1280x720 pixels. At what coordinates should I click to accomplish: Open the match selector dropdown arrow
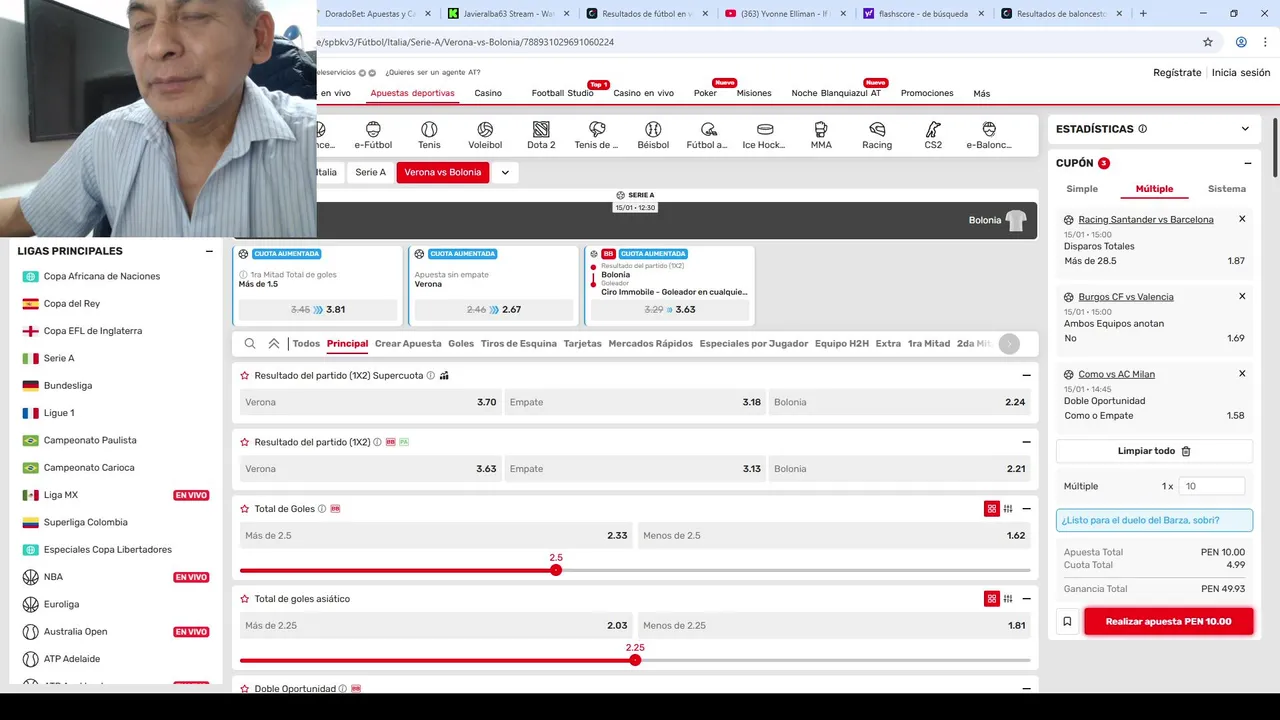click(x=505, y=172)
